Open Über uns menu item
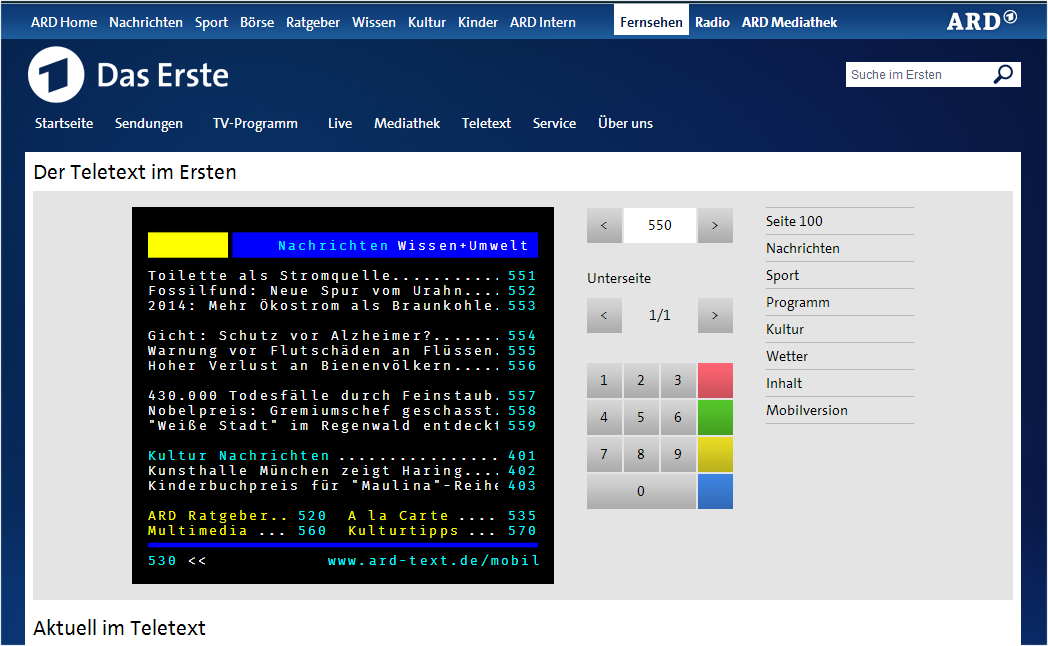Viewport: 1048px width, 646px height. point(626,123)
